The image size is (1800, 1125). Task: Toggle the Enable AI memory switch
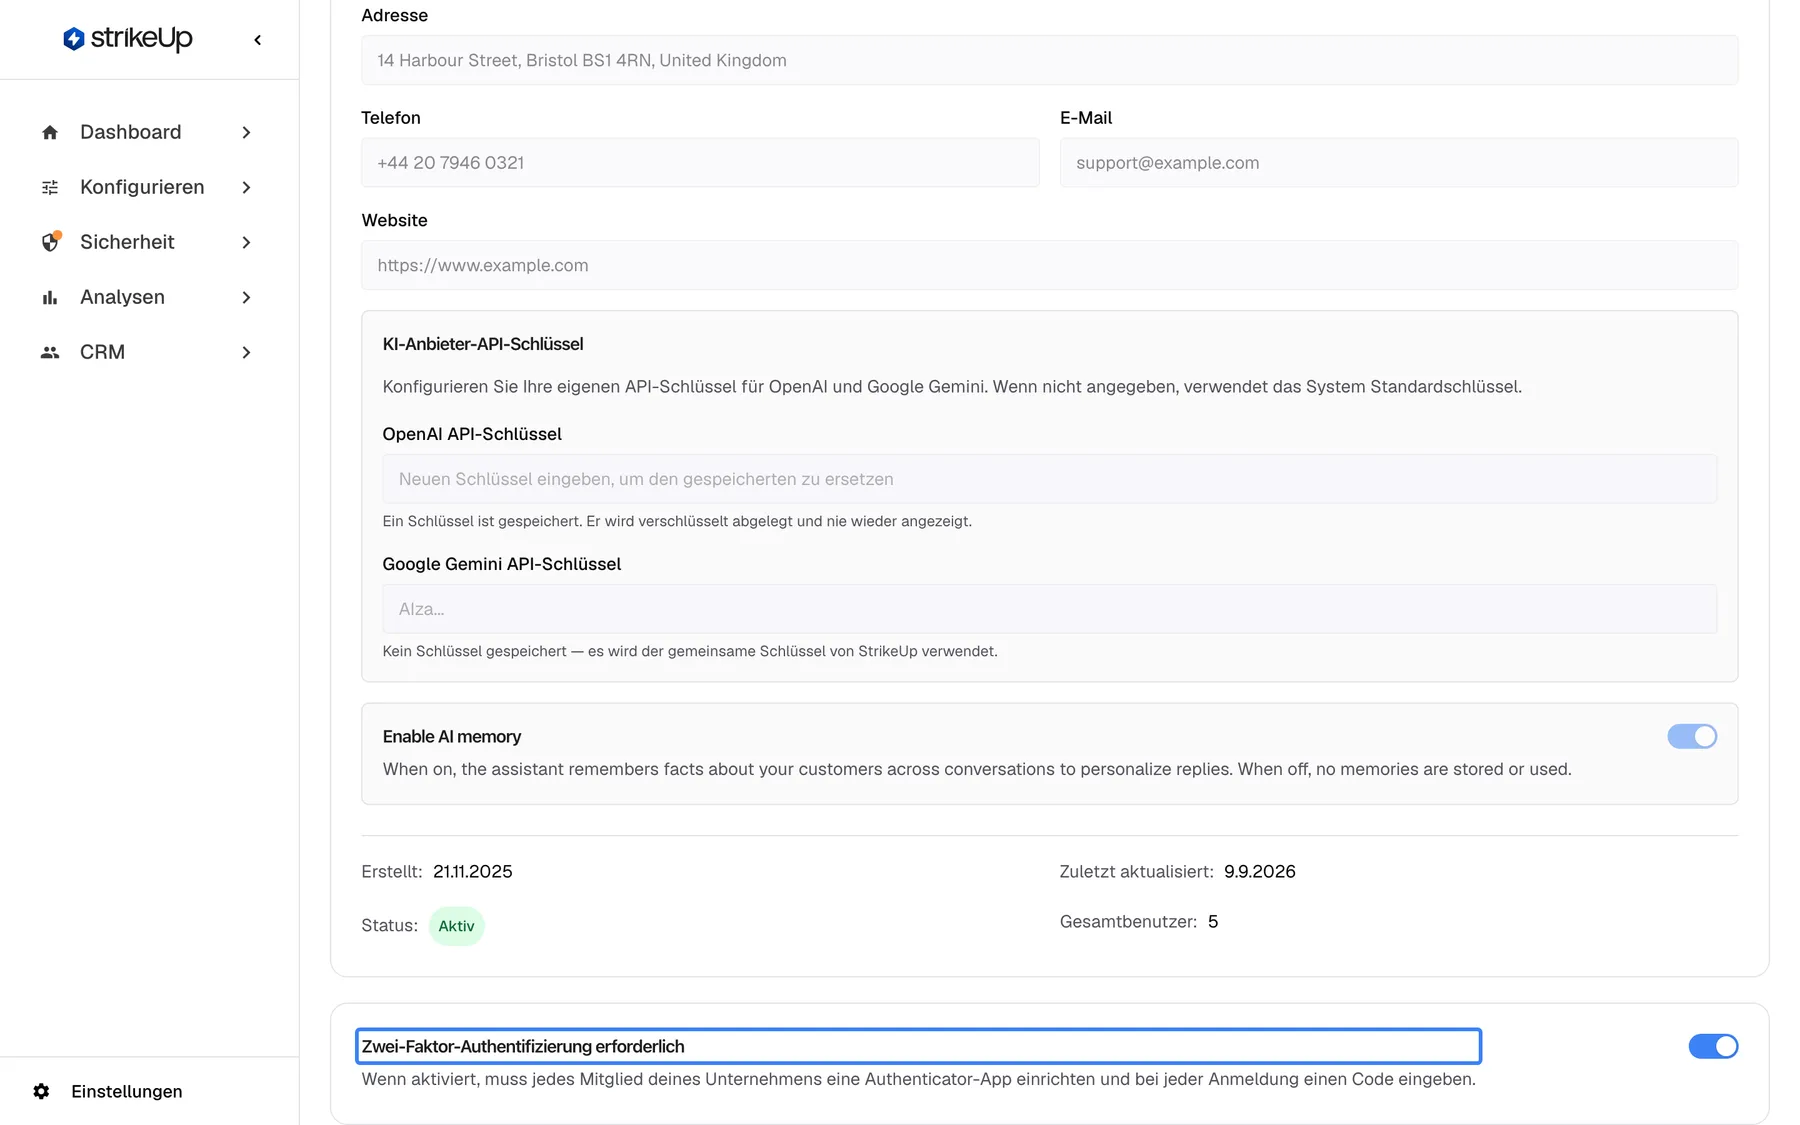coord(1692,736)
